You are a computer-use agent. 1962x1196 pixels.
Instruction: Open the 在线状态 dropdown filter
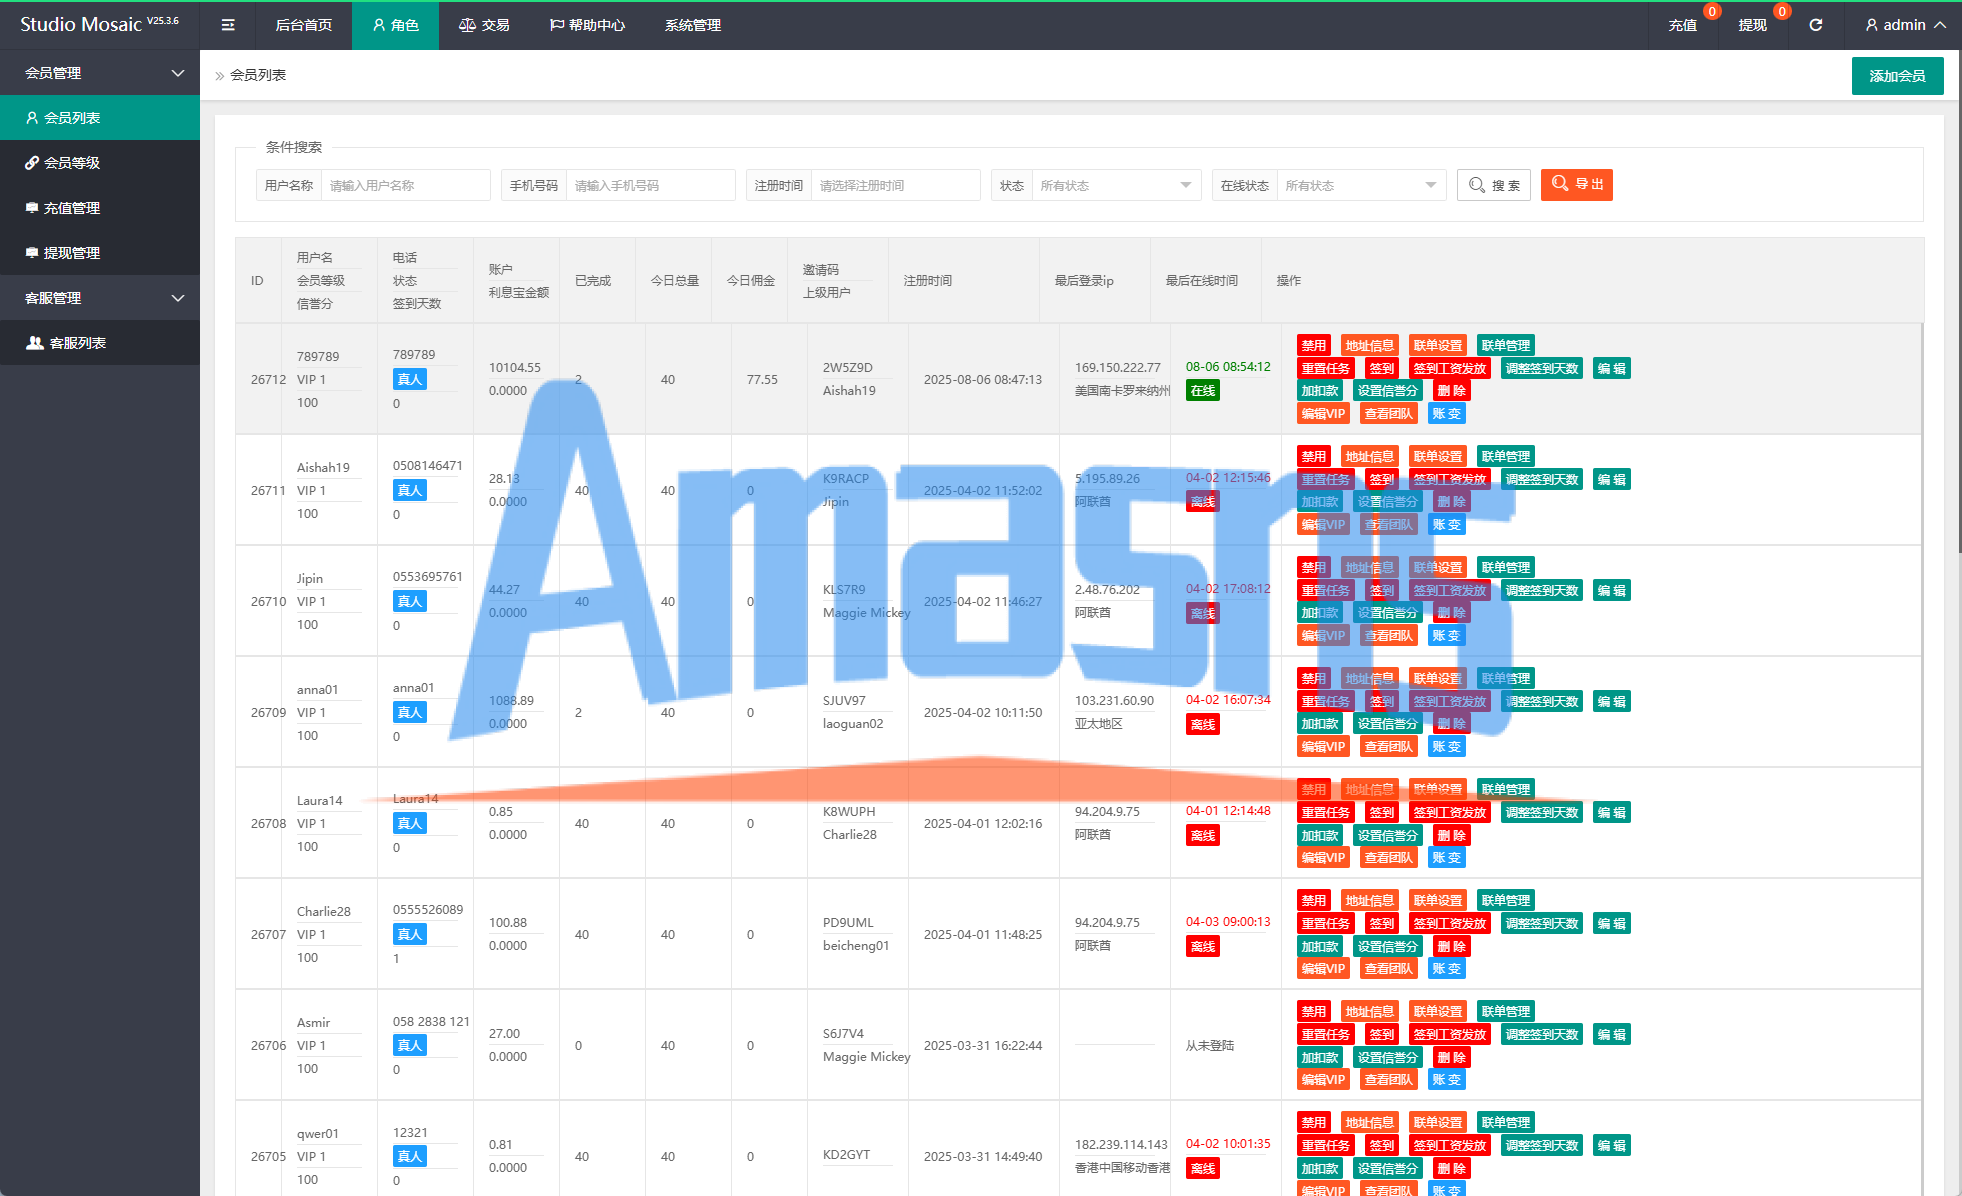click(x=1360, y=185)
